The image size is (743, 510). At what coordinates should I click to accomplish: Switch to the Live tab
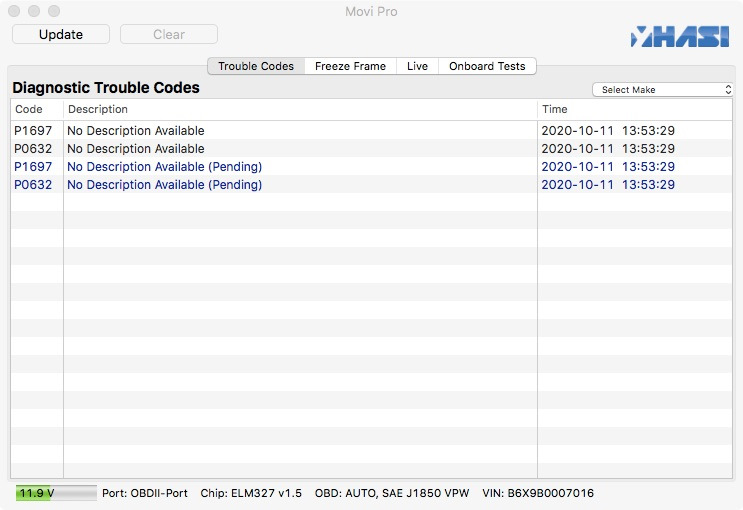tap(417, 66)
